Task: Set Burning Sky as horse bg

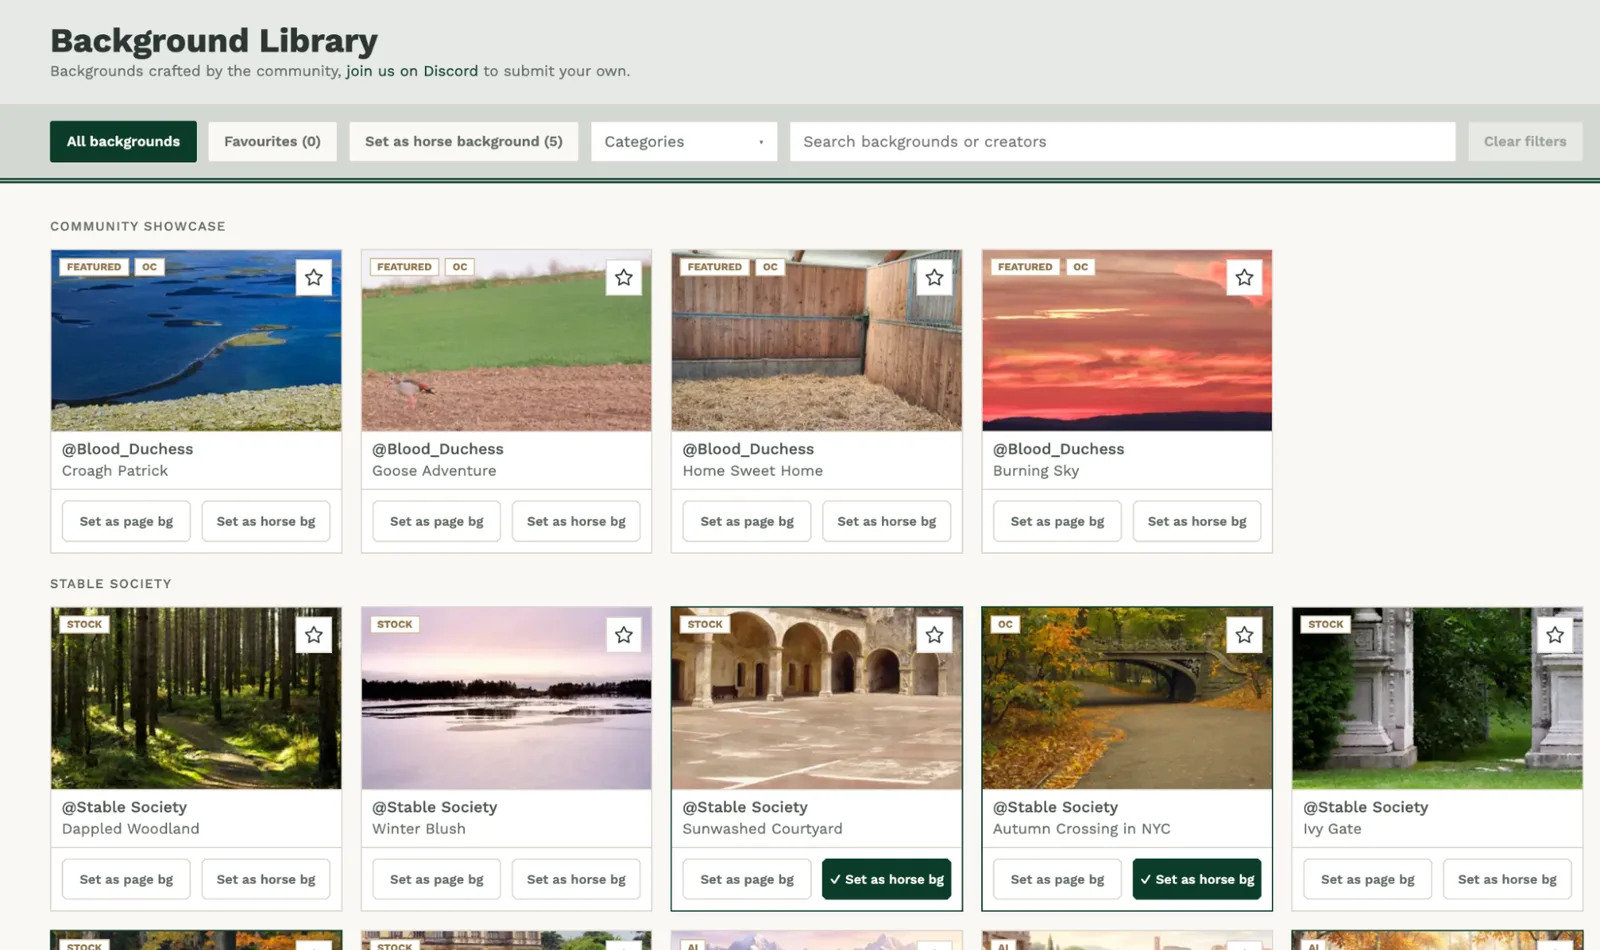Action: (1197, 521)
